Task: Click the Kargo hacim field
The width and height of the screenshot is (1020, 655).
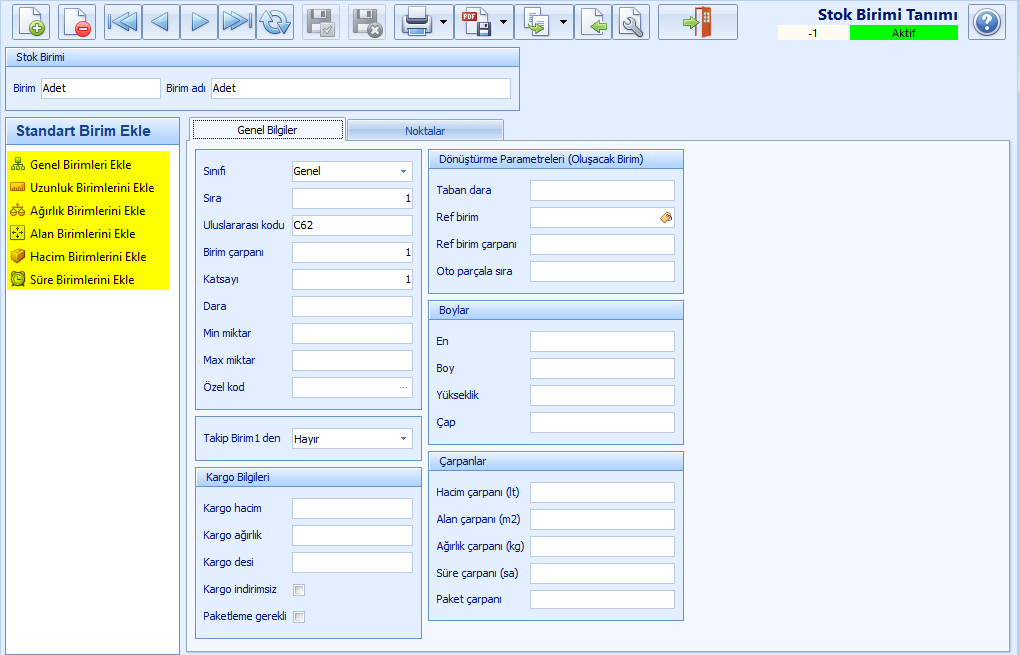Action: (x=352, y=509)
